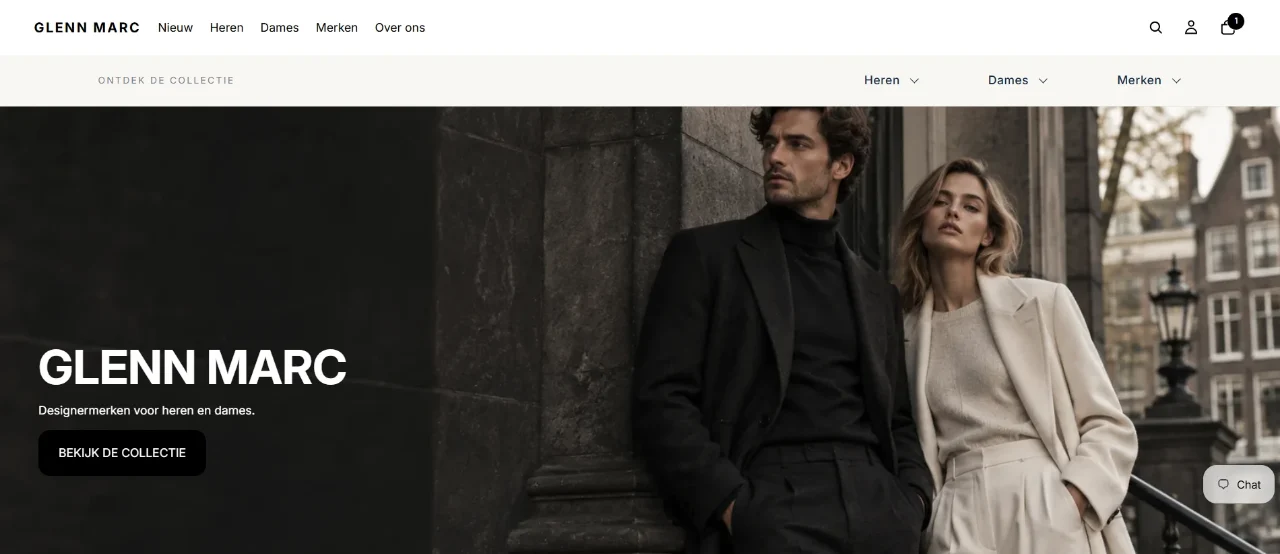Click the Designermerken voor heren en dames tagline

pyautogui.click(x=147, y=410)
